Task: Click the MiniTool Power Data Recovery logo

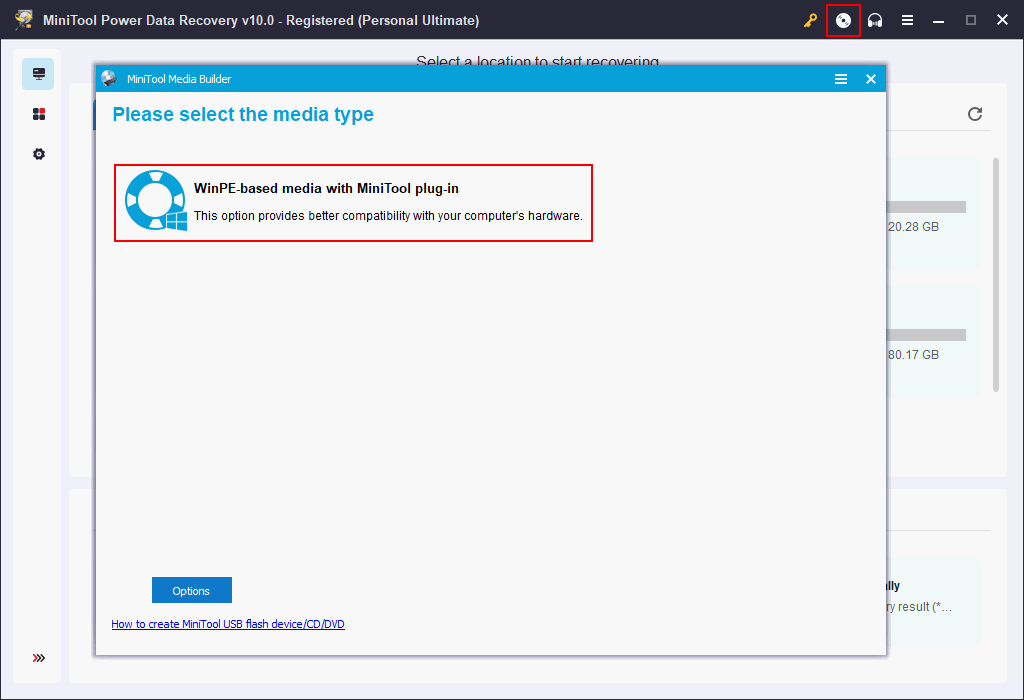Action: coord(24,20)
